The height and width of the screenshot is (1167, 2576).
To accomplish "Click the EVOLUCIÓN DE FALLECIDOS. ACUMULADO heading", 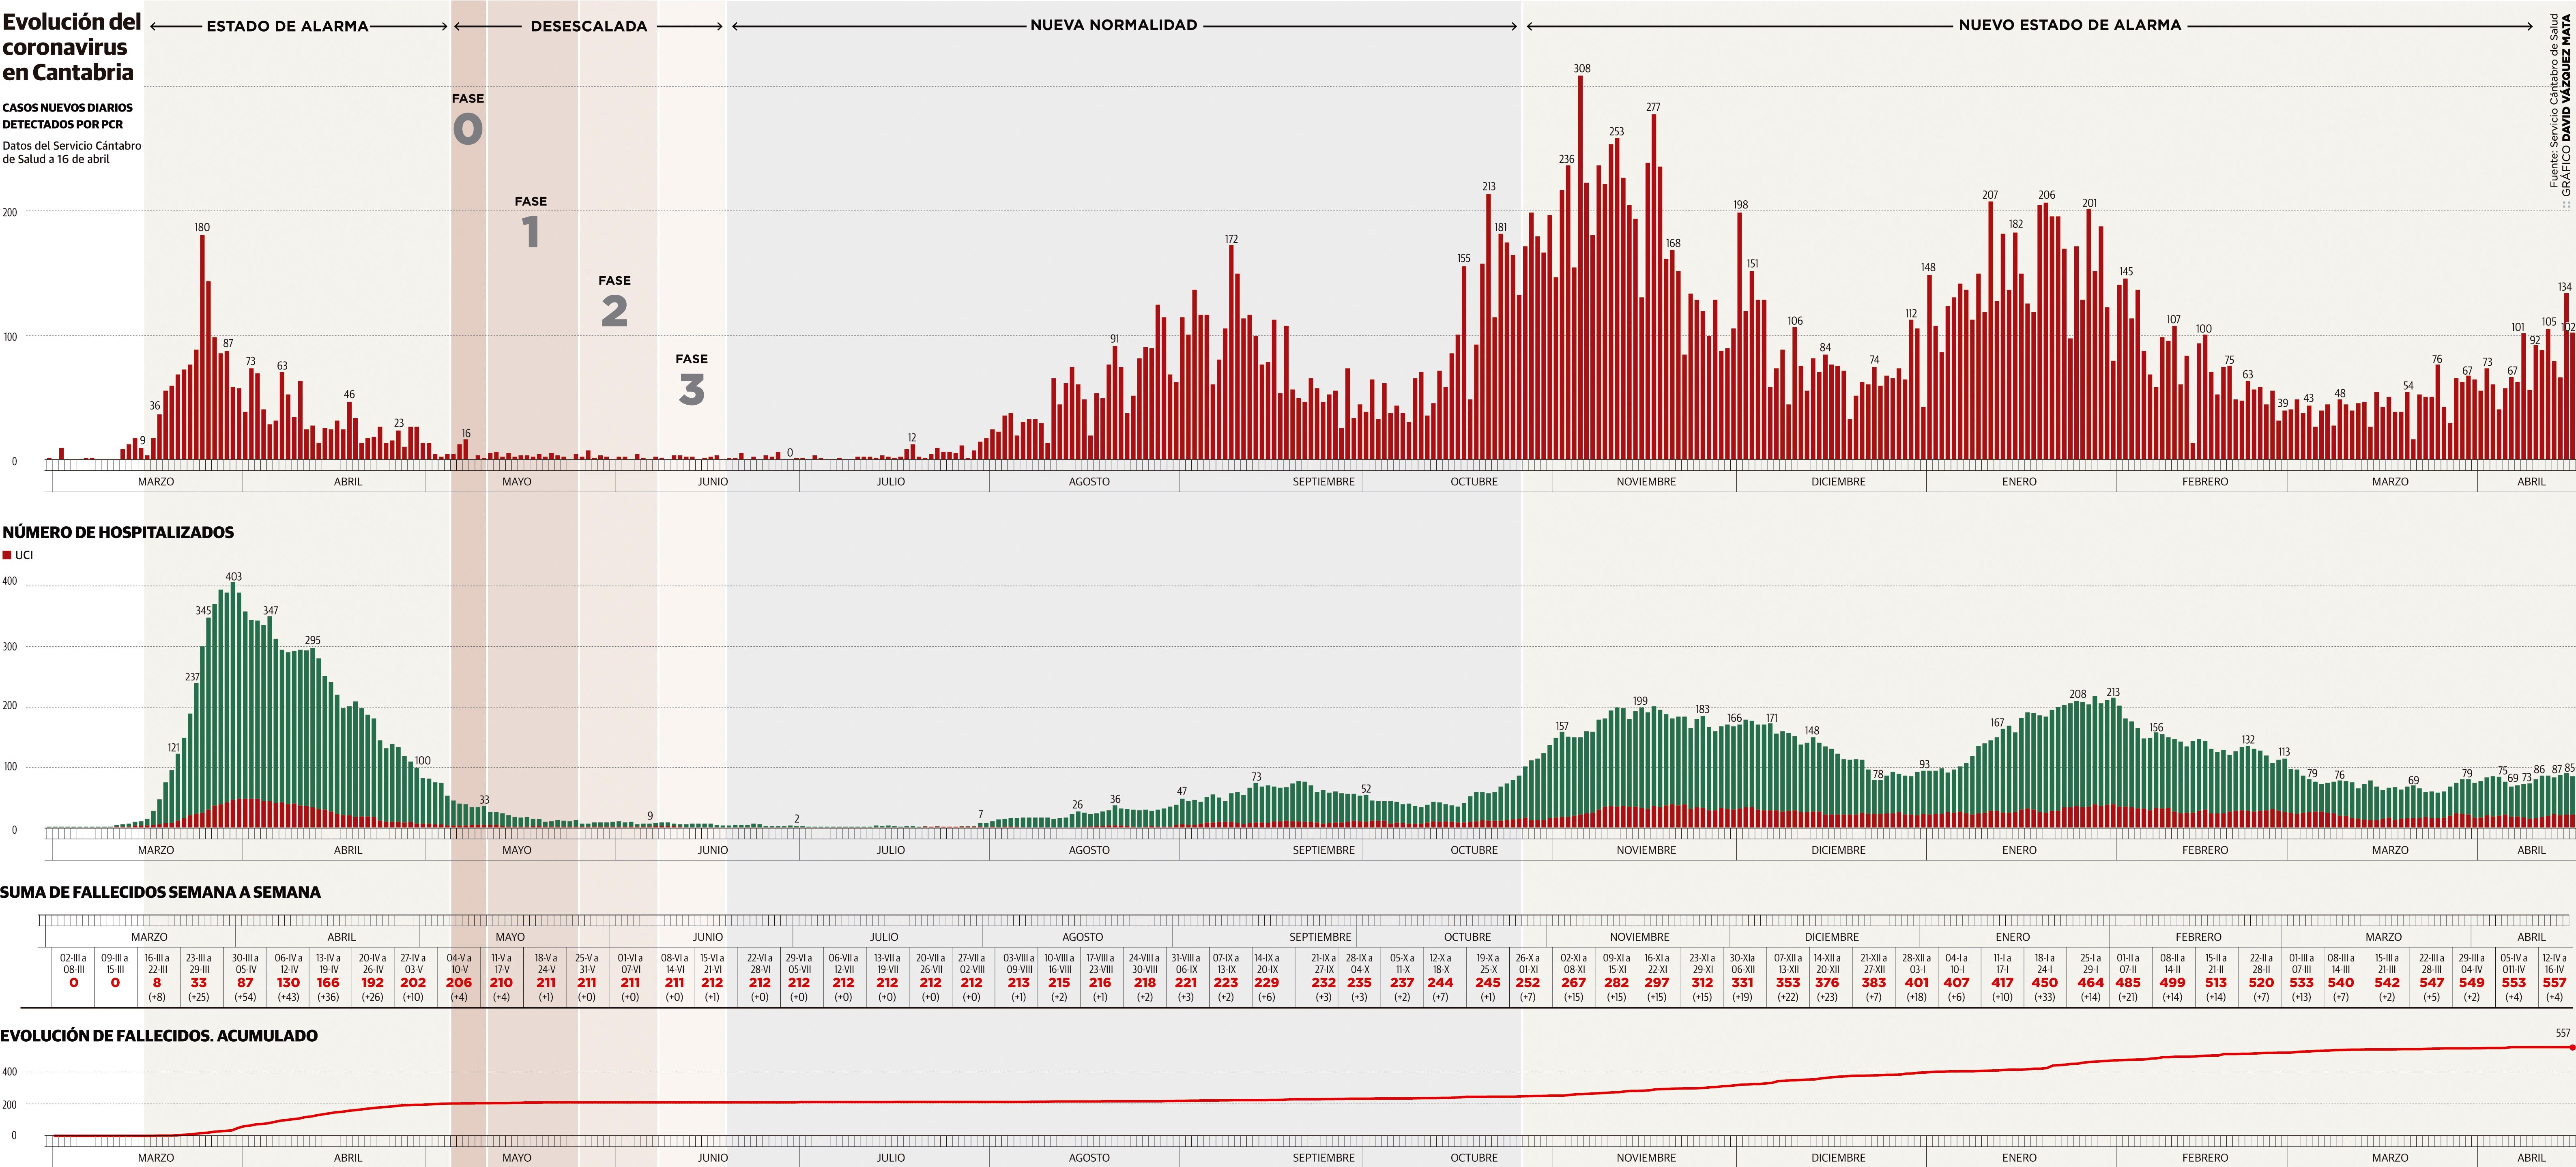I will tap(159, 1036).
